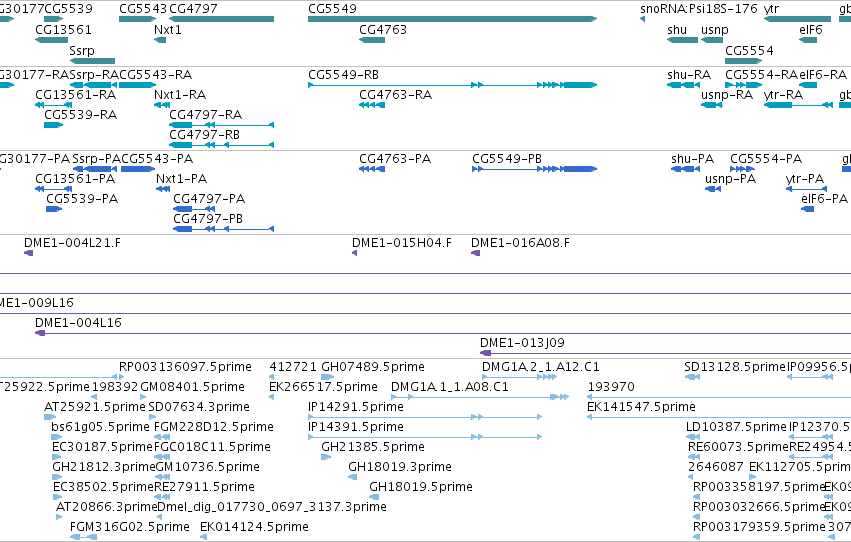Select the GH18019.5prime EST label
This screenshot has width=851, height=542.
point(421,487)
